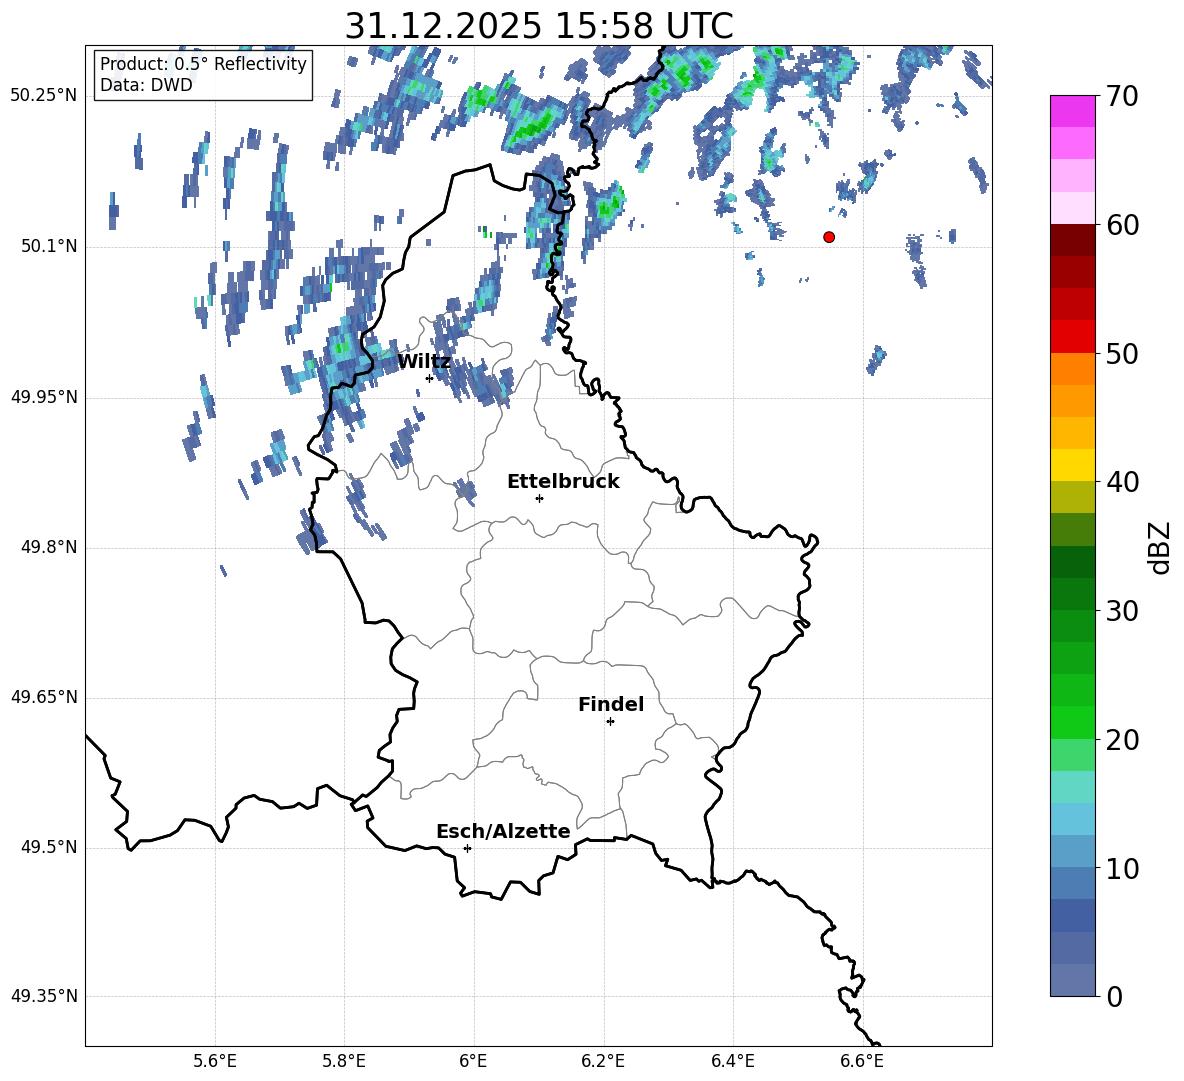The image size is (1184, 1081).
Task: Click the 50.1°N latitude label
Action: 49,247
